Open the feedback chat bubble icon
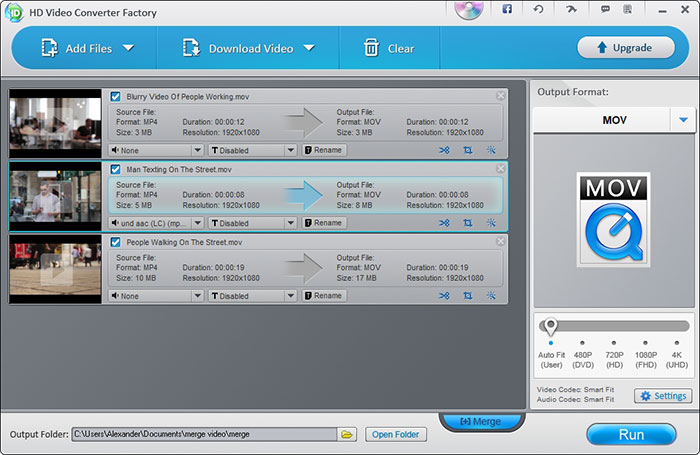700x455 pixels. click(x=605, y=9)
